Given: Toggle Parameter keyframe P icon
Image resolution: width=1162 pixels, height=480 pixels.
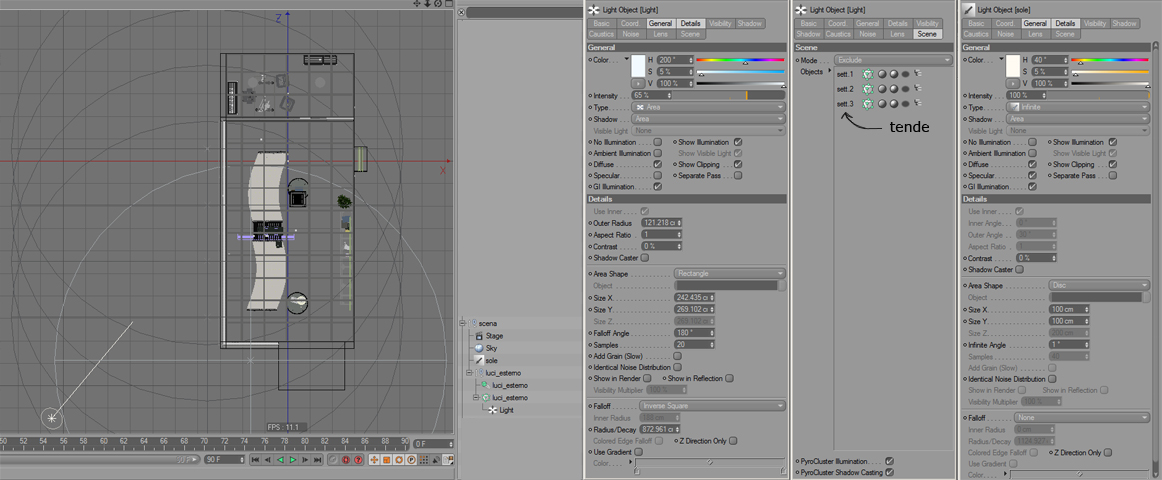Looking at the screenshot, I should point(411,460).
